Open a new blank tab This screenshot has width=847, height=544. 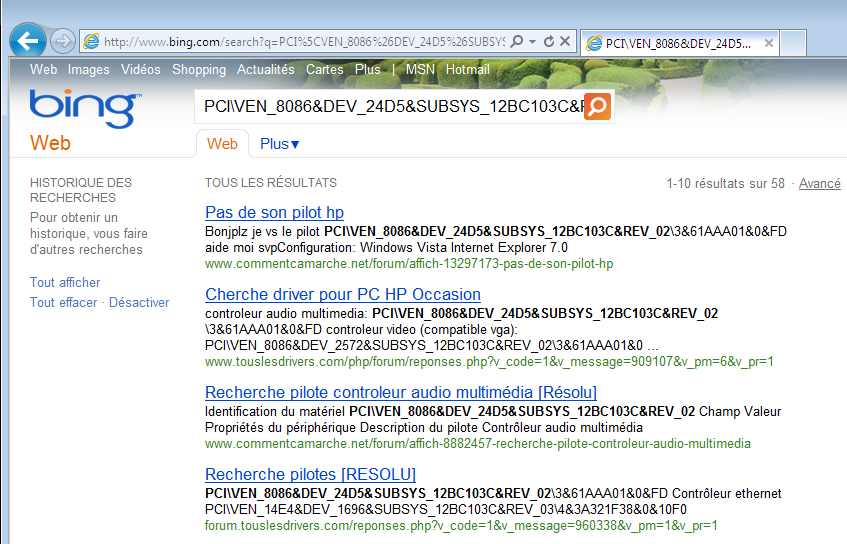point(793,43)
